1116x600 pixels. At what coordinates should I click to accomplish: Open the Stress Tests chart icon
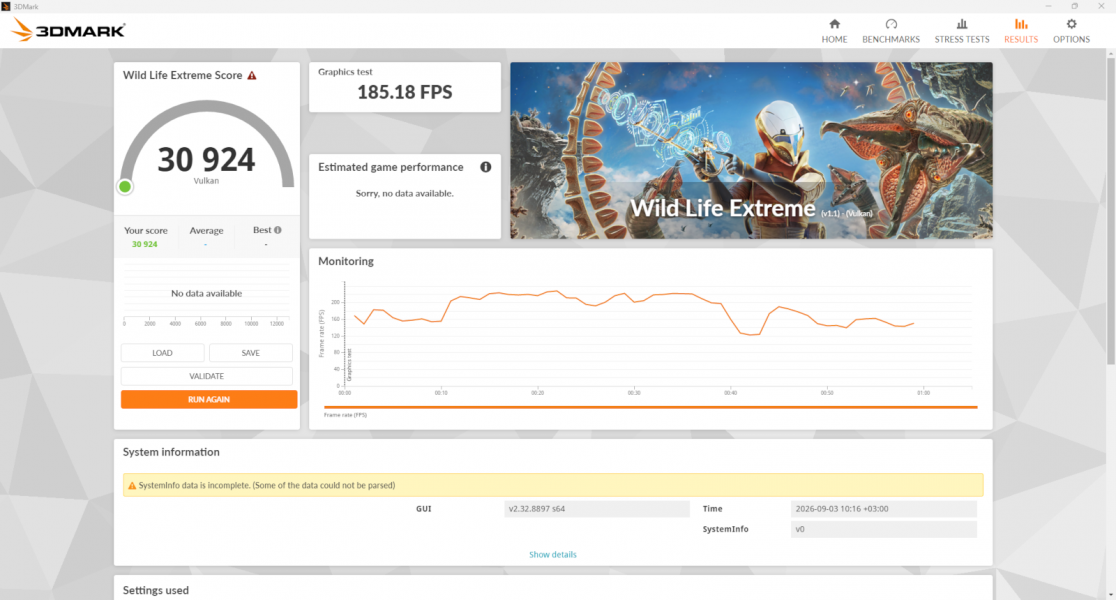pos(962,24)
